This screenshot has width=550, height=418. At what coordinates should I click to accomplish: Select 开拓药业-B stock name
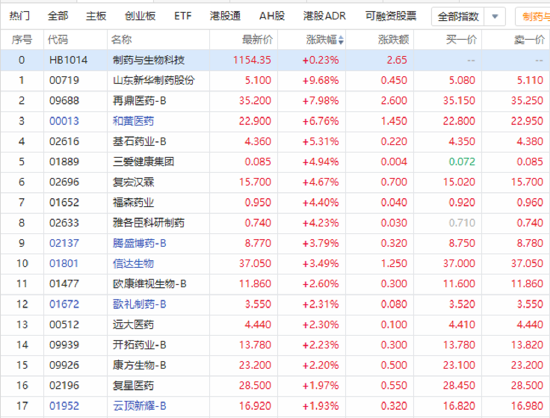(x=139, y=345)
